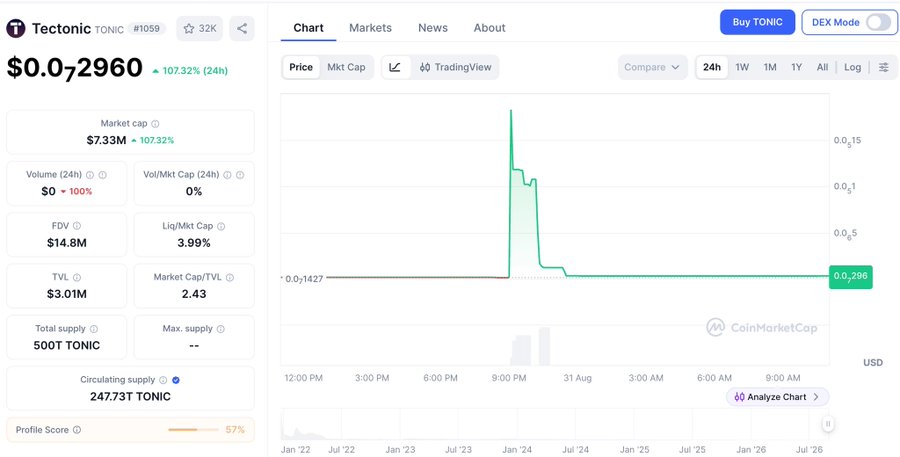
Task: Expand Analyze Chart chevron
Action: (816, 397)
